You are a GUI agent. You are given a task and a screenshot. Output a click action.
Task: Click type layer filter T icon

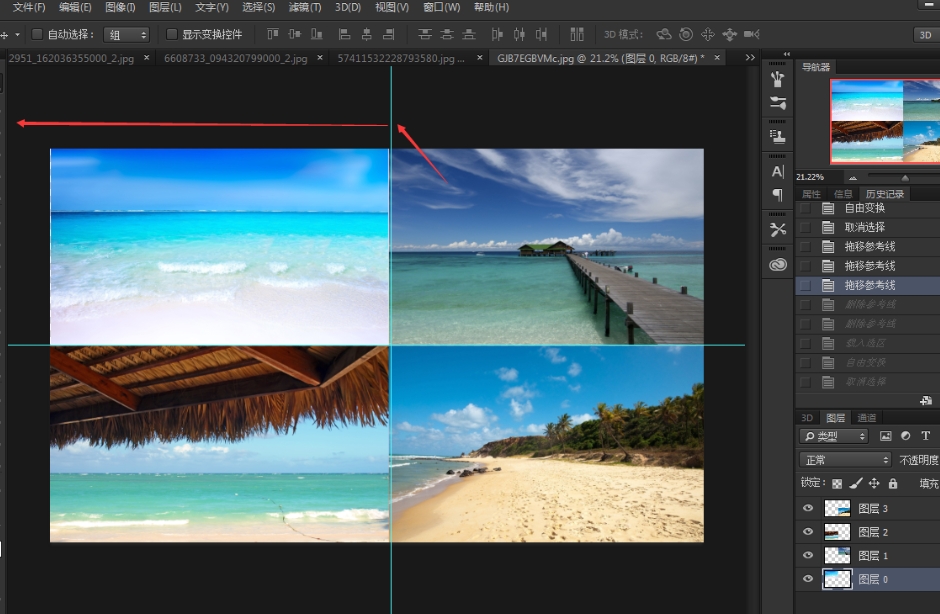tap(926, 436)
